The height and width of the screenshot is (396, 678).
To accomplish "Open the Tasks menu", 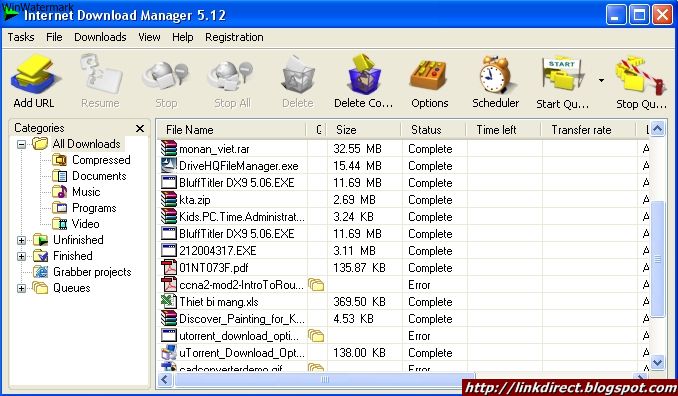I will 21,37.
